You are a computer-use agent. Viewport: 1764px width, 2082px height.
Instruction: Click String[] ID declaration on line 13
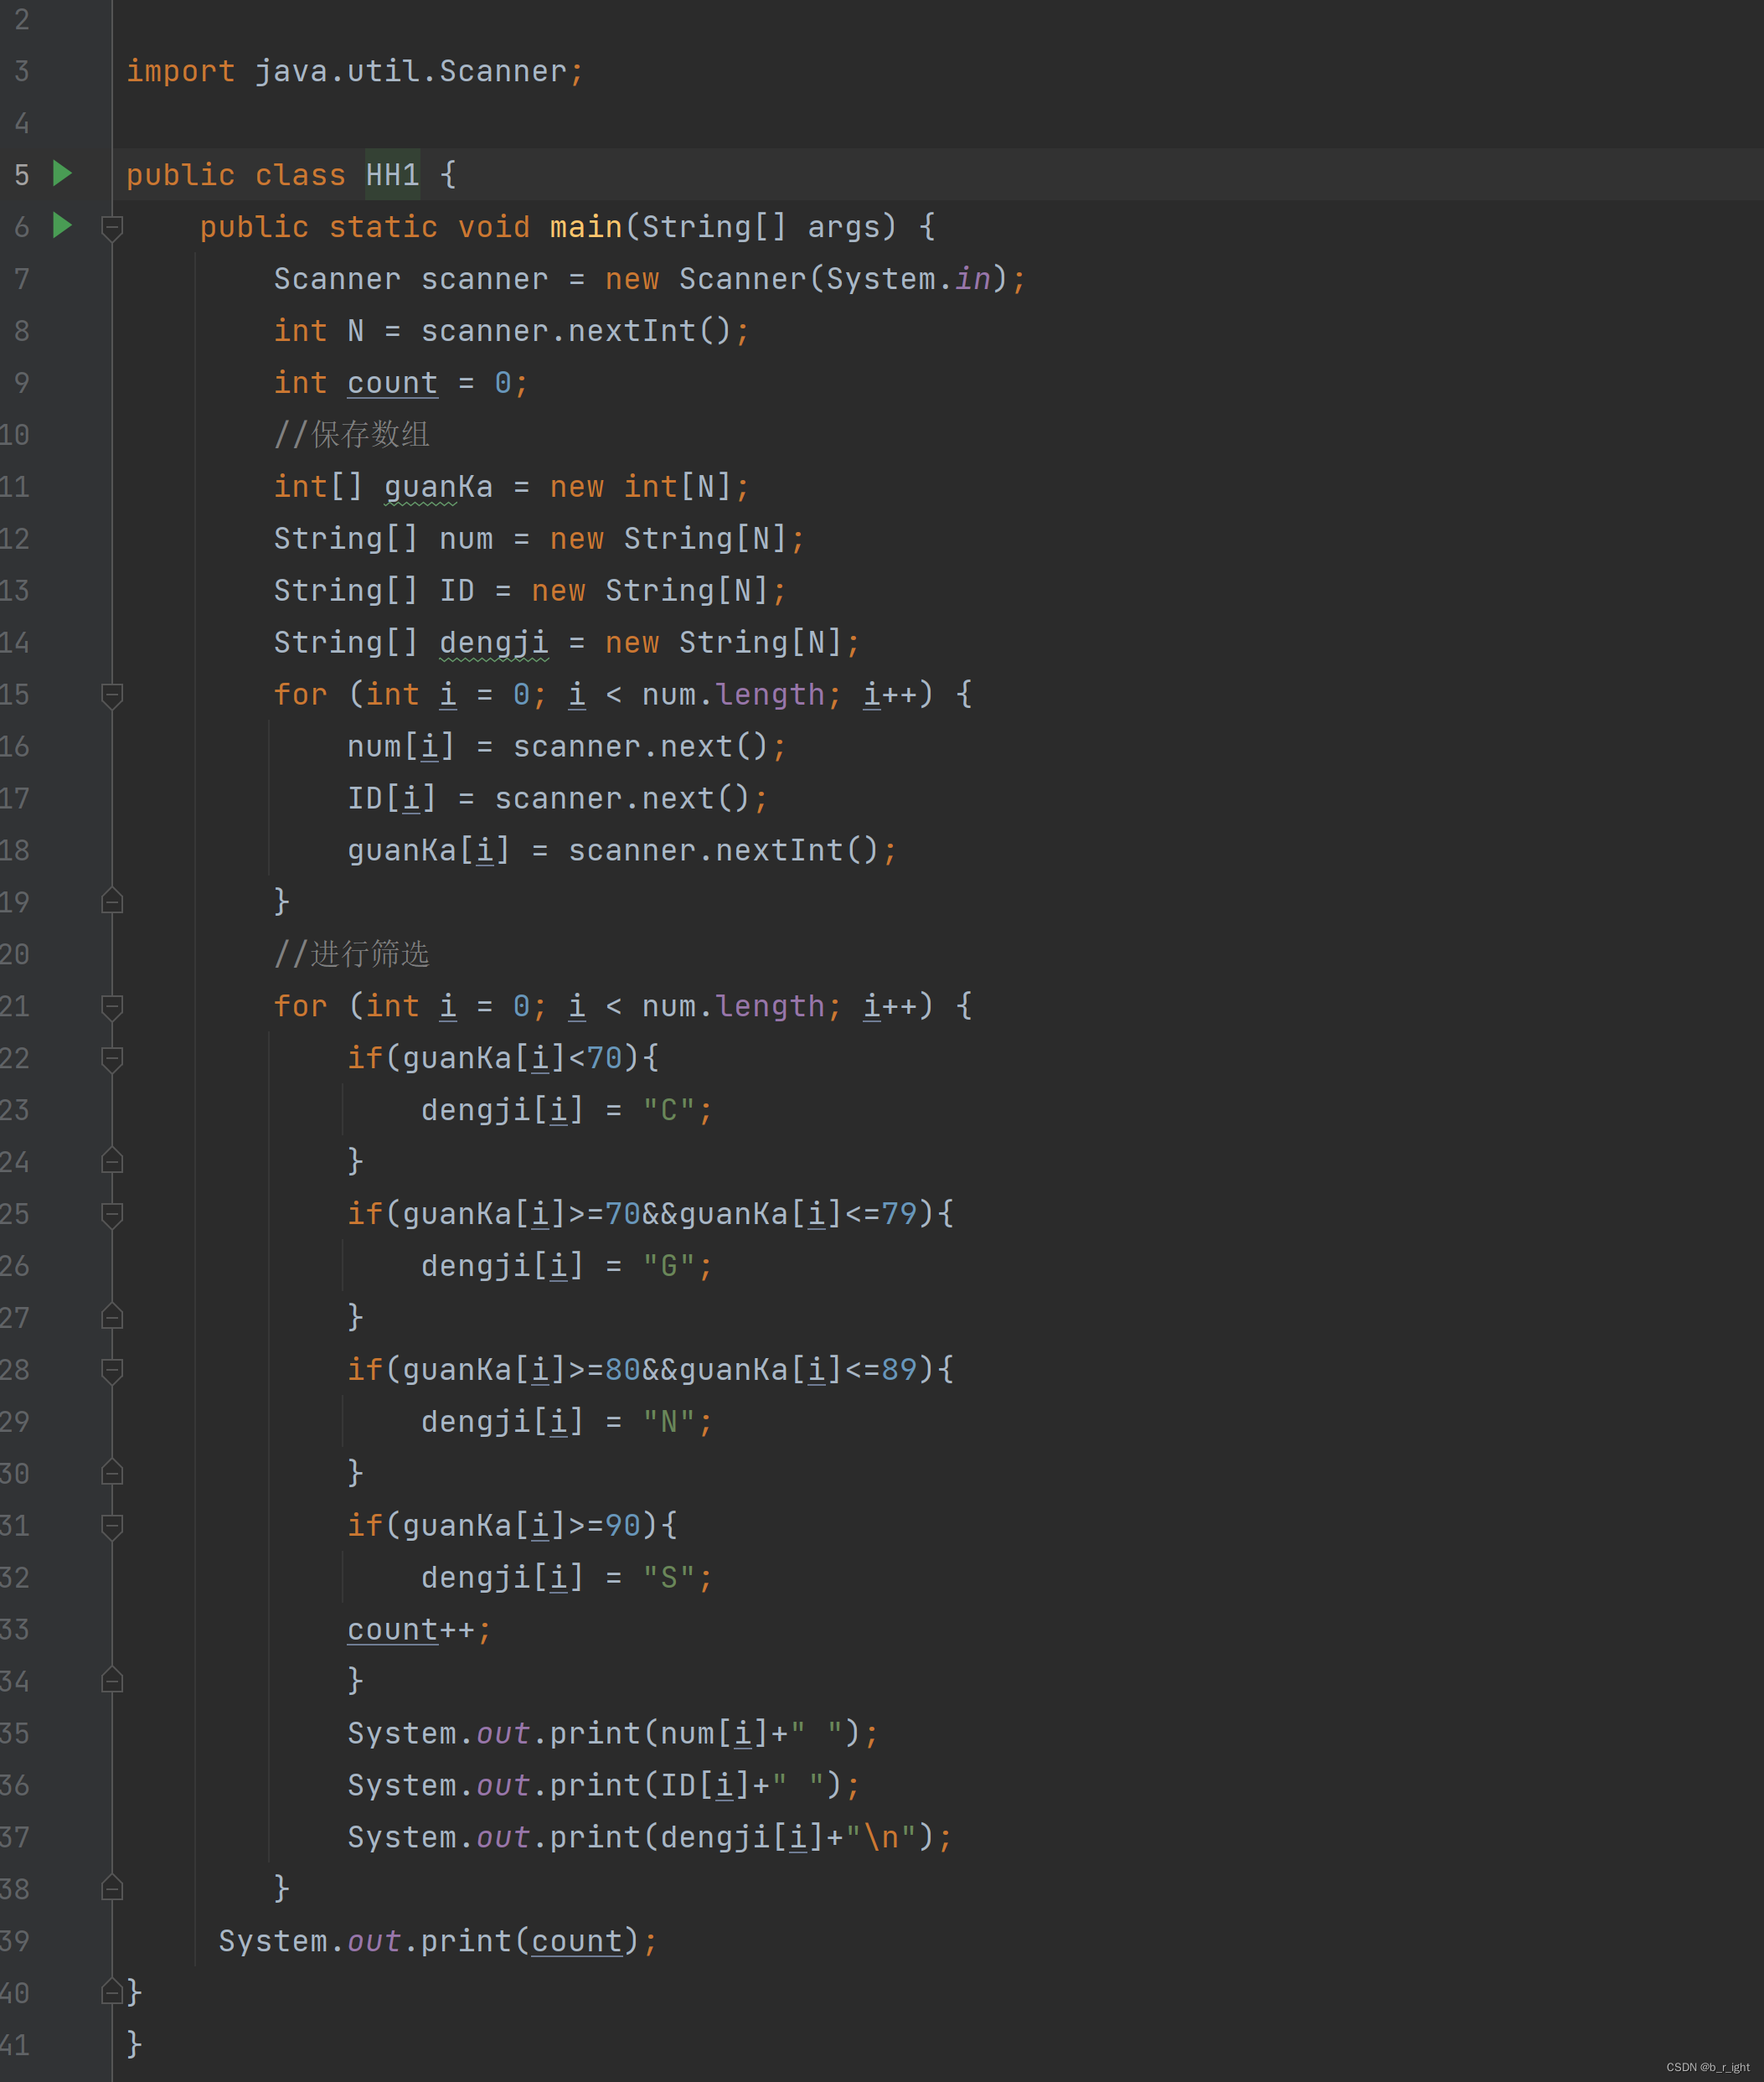[x=530, y=591]
